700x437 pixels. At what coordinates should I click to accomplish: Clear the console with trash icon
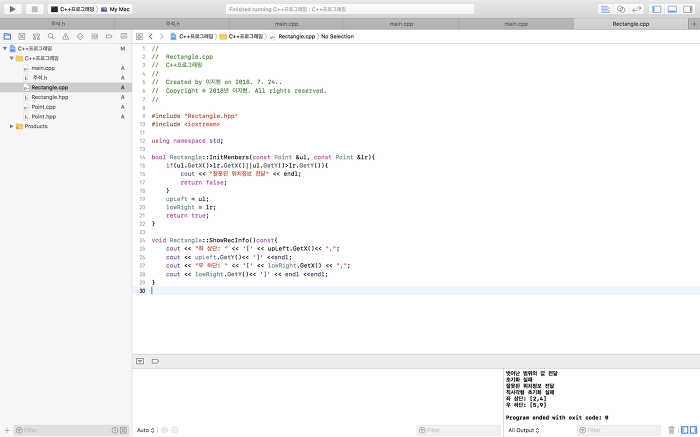pyautogui.click(x=671, y=430)
